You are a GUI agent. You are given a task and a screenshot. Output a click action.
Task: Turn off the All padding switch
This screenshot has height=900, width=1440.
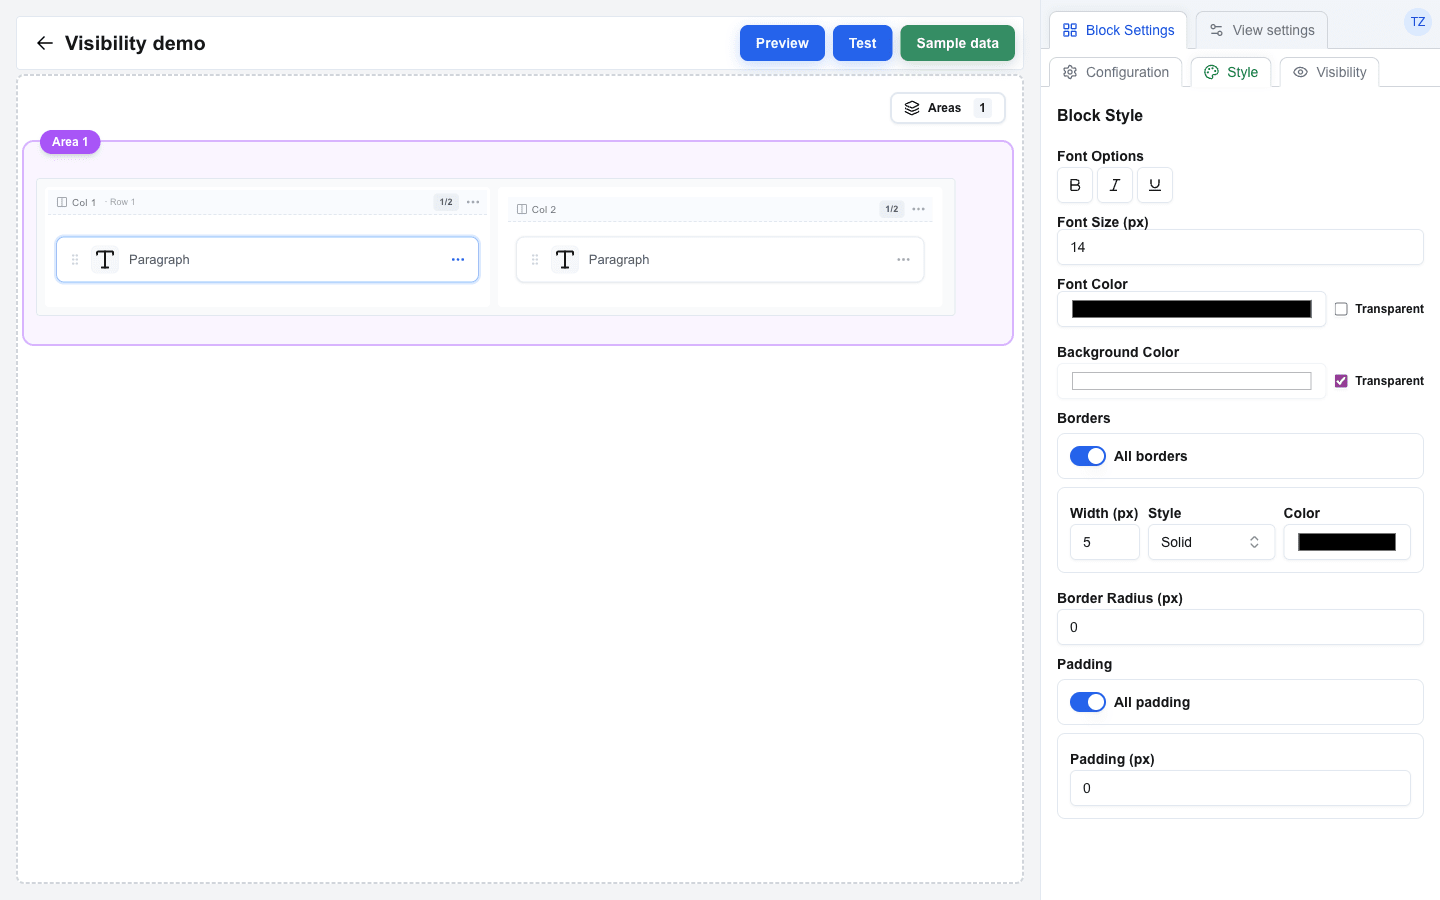click(x=1088, y=702)
